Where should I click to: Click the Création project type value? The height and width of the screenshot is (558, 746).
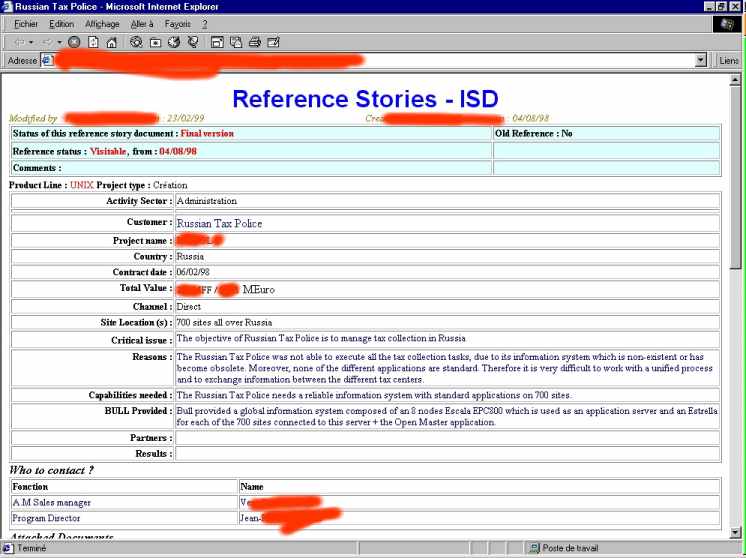point(170,185)
